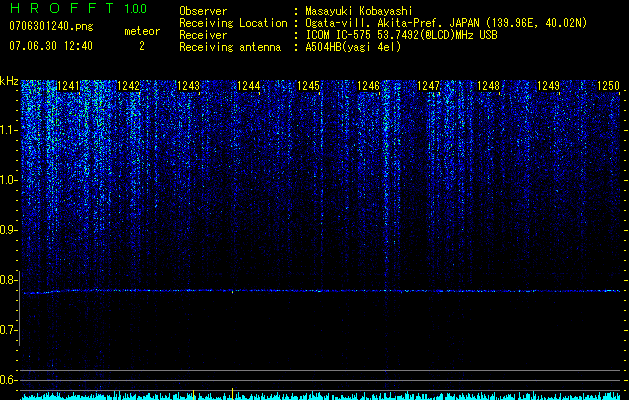
Task: Click the Receiving antenna label
Action: (x=230, y=48)
